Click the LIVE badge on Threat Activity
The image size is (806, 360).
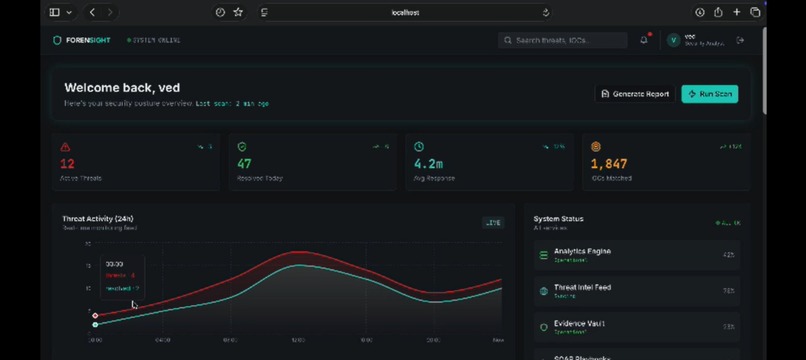point(493,223)
